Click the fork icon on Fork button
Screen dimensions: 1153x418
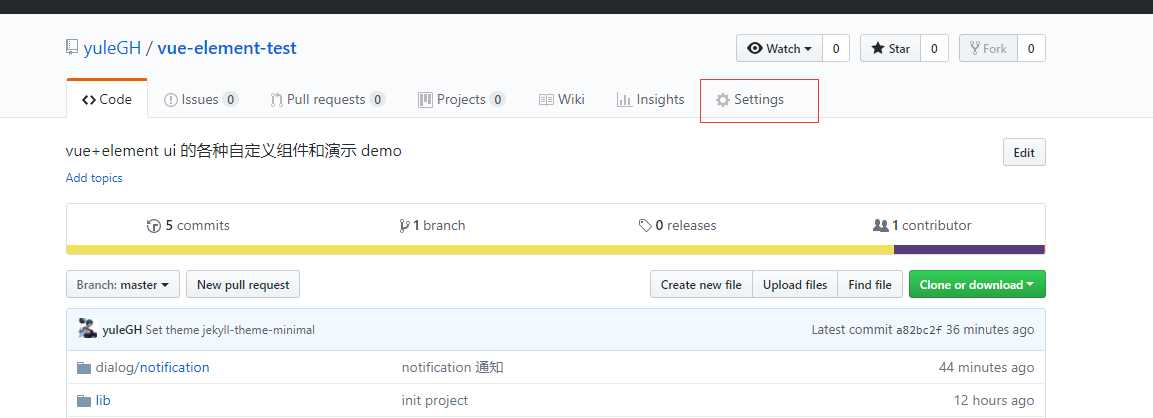pos(974,49)
